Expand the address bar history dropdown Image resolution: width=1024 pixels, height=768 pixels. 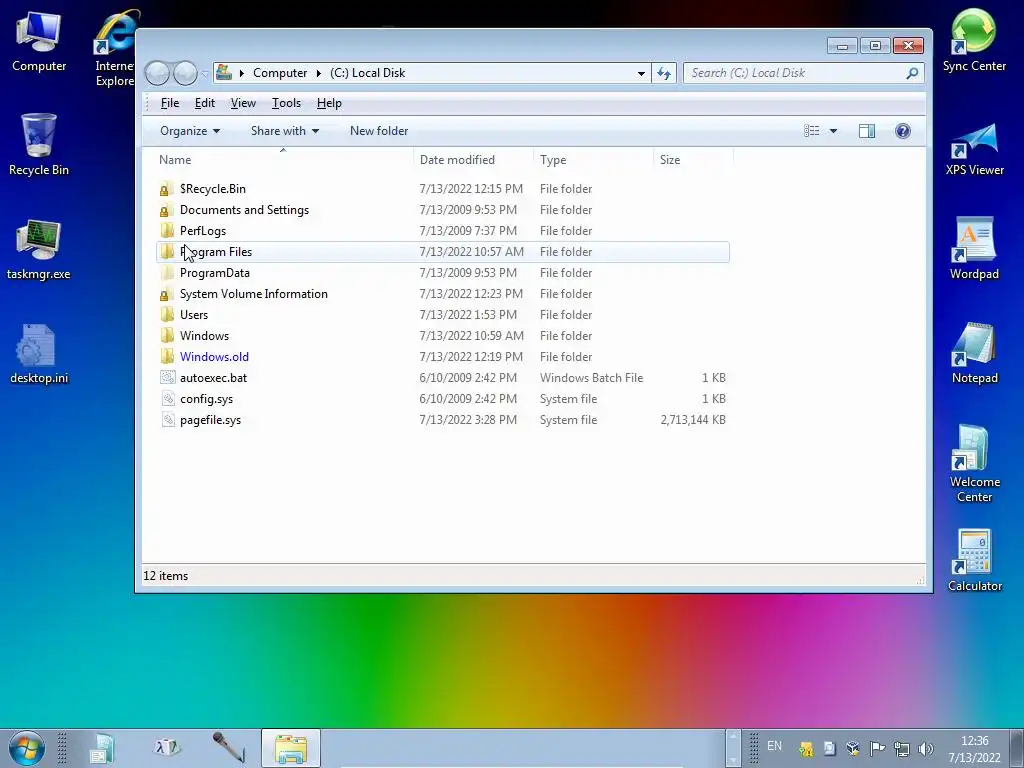(x=641, y=73)
